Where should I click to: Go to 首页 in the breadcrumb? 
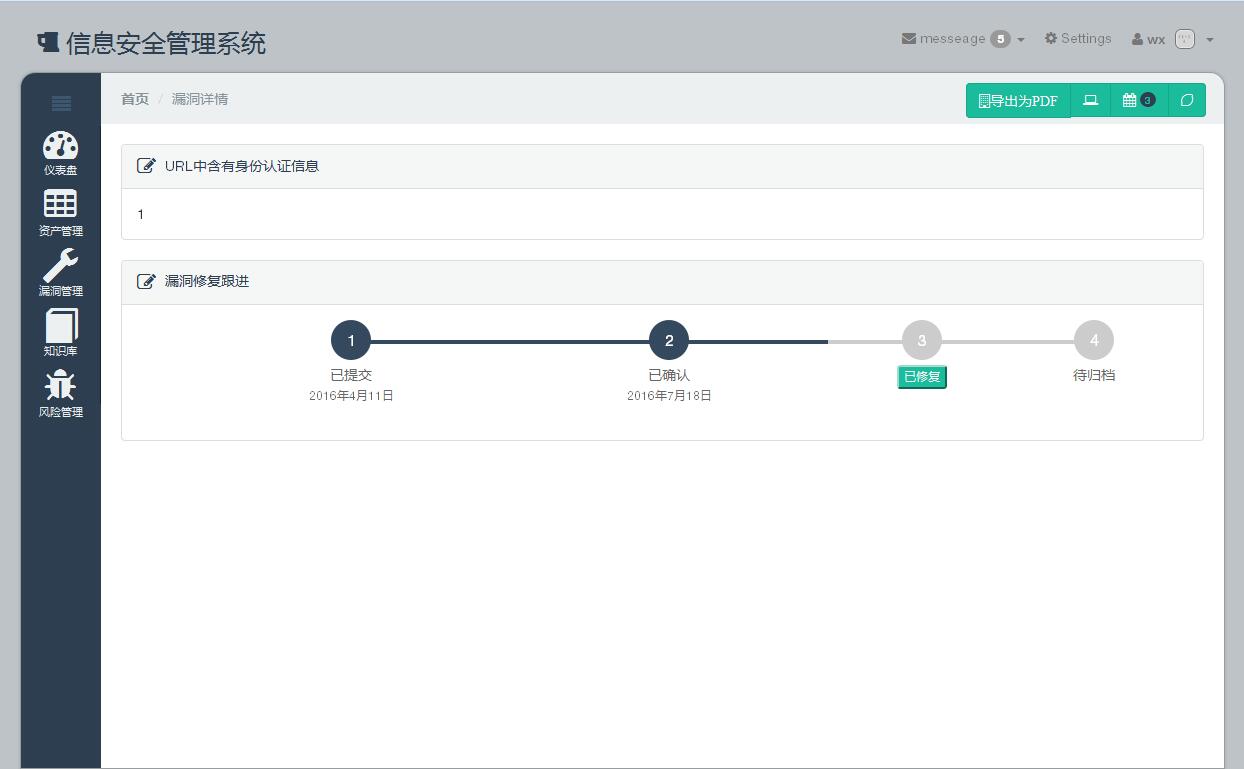(135, 99)
